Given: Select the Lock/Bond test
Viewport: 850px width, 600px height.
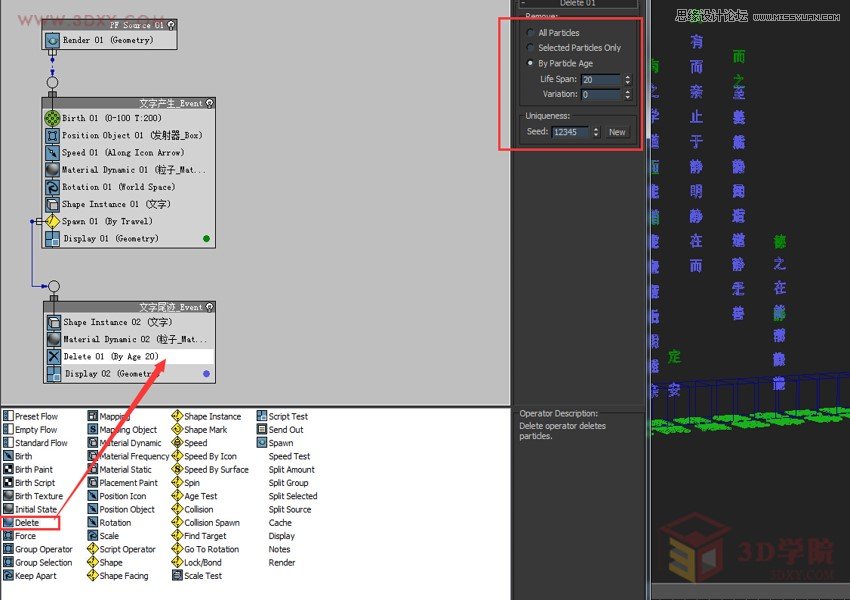Looking at the screenshot, I should tap(197, 563).
